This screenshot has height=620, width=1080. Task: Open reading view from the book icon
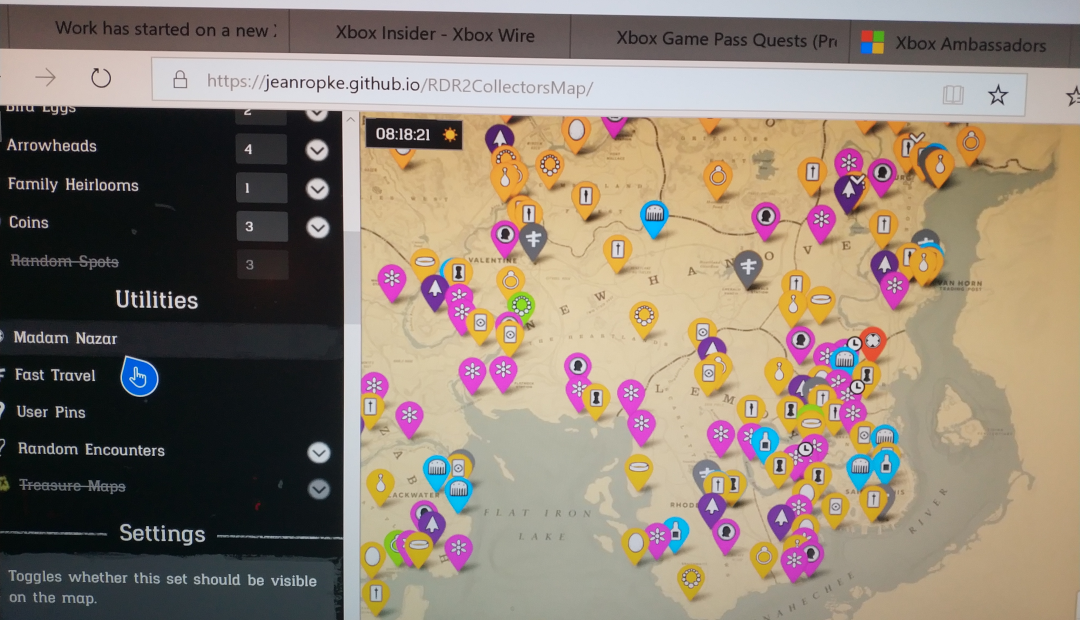(953, 94)
